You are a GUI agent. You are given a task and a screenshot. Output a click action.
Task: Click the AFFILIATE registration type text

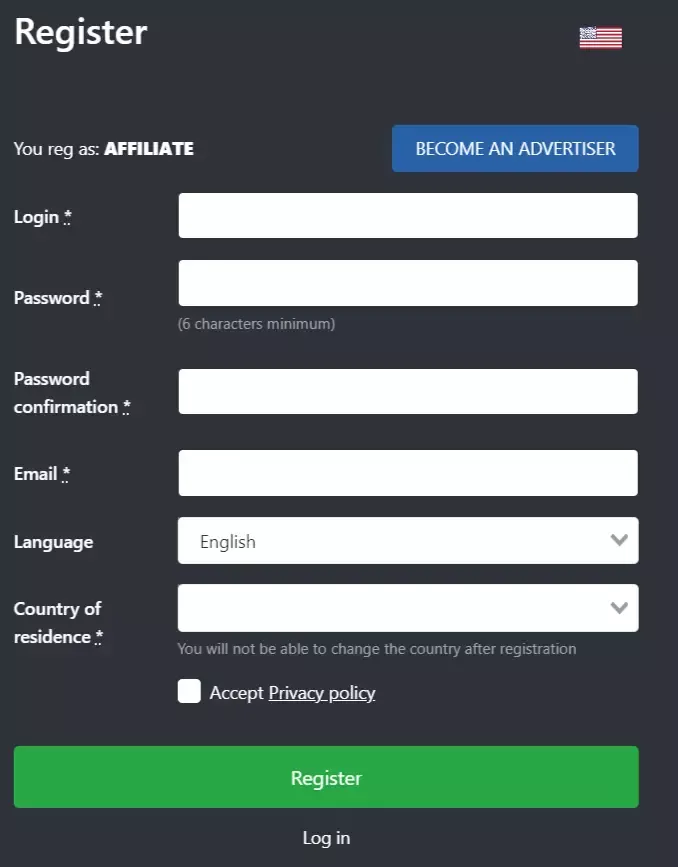pos(149,149)
